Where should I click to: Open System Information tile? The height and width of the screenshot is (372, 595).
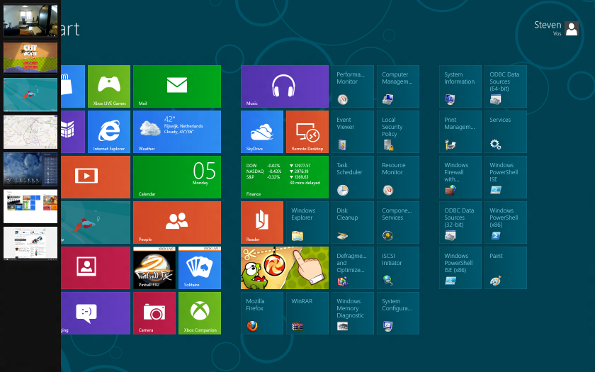pyautogui.click(x=461, y=87)
